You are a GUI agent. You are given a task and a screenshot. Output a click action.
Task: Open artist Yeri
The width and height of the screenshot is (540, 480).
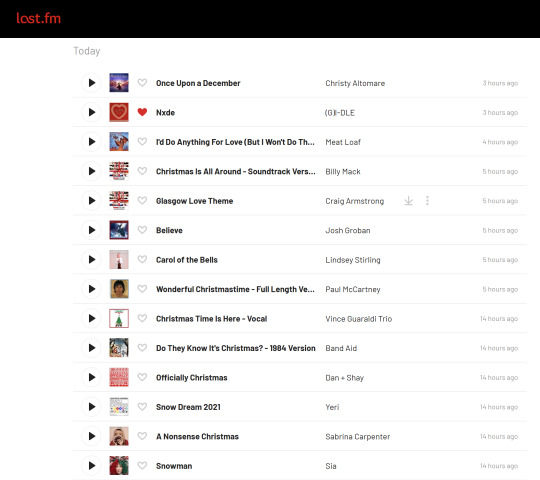[332, 407]
